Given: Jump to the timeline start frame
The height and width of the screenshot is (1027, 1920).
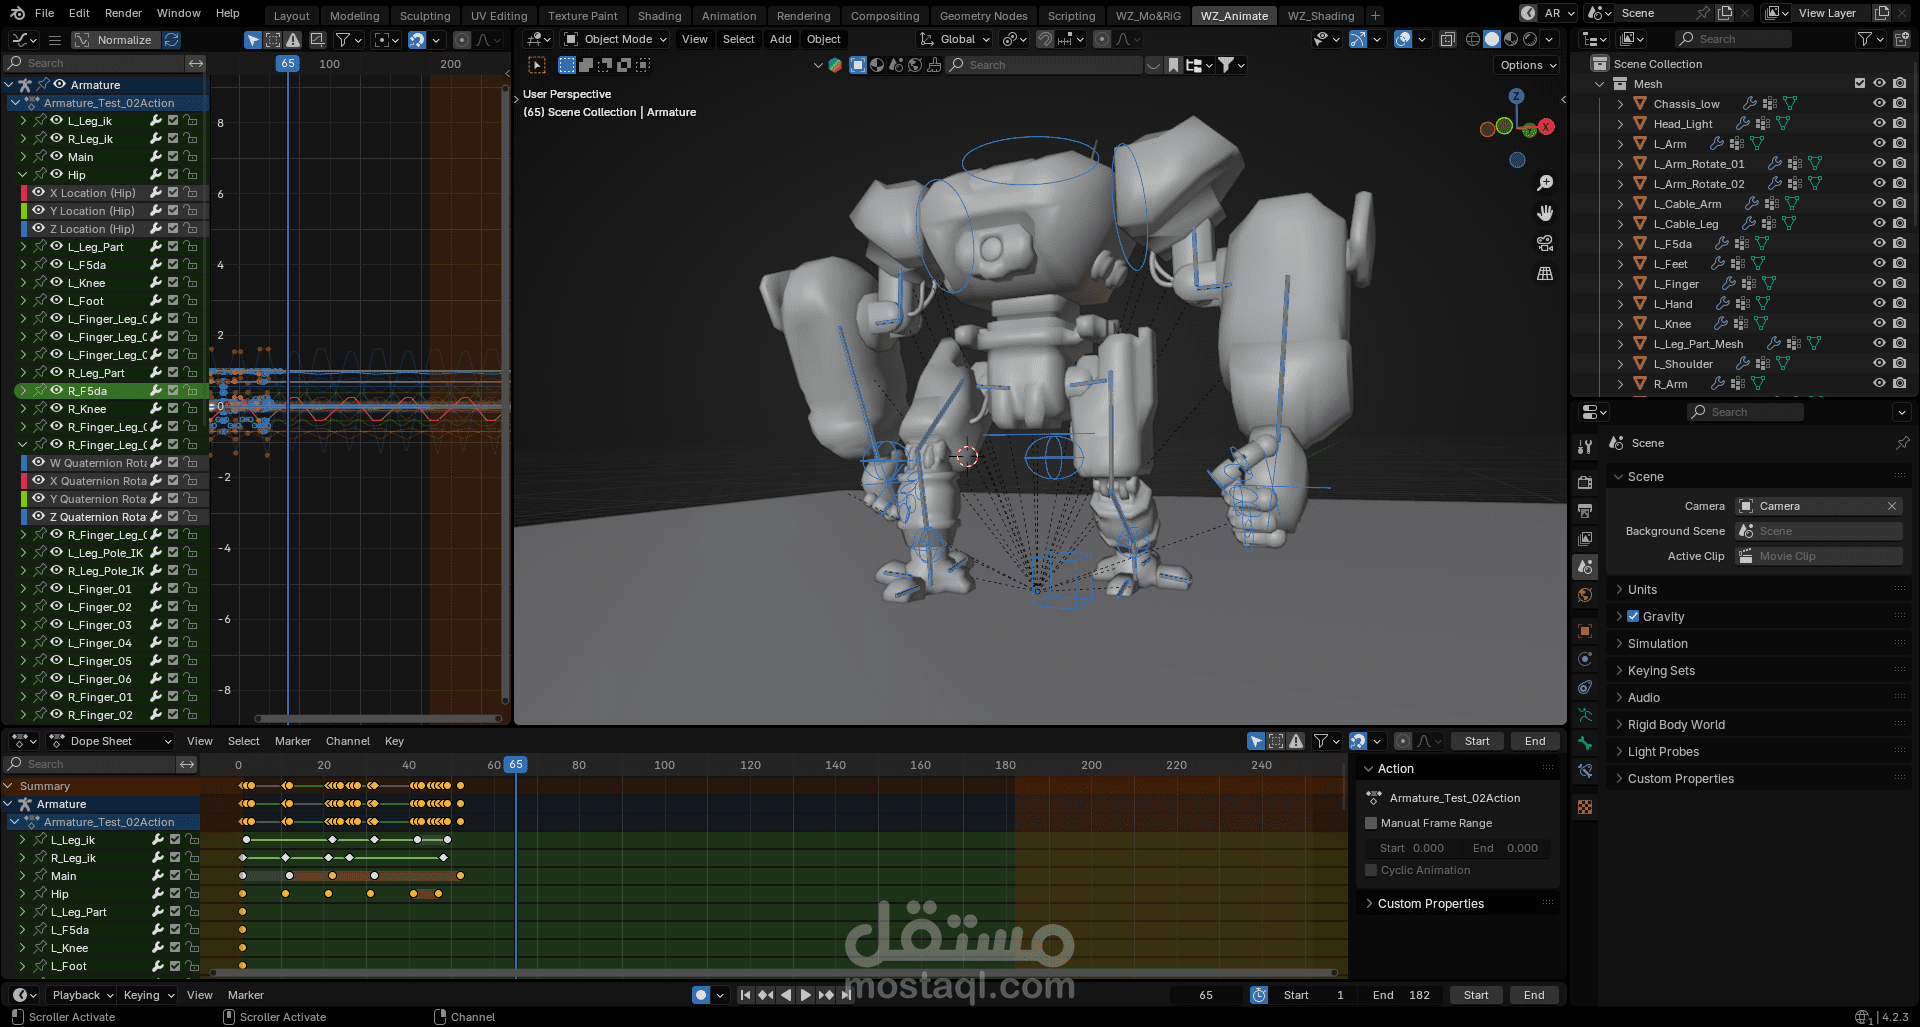Looking at the screenshot, I should (745, 995).
